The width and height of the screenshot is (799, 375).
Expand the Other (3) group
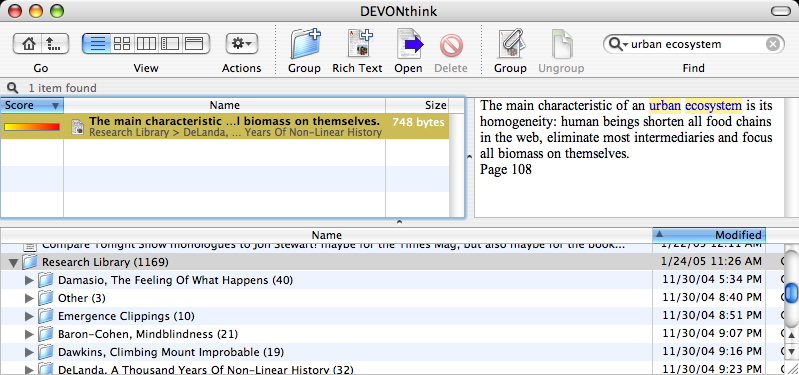tap(29, 298)
